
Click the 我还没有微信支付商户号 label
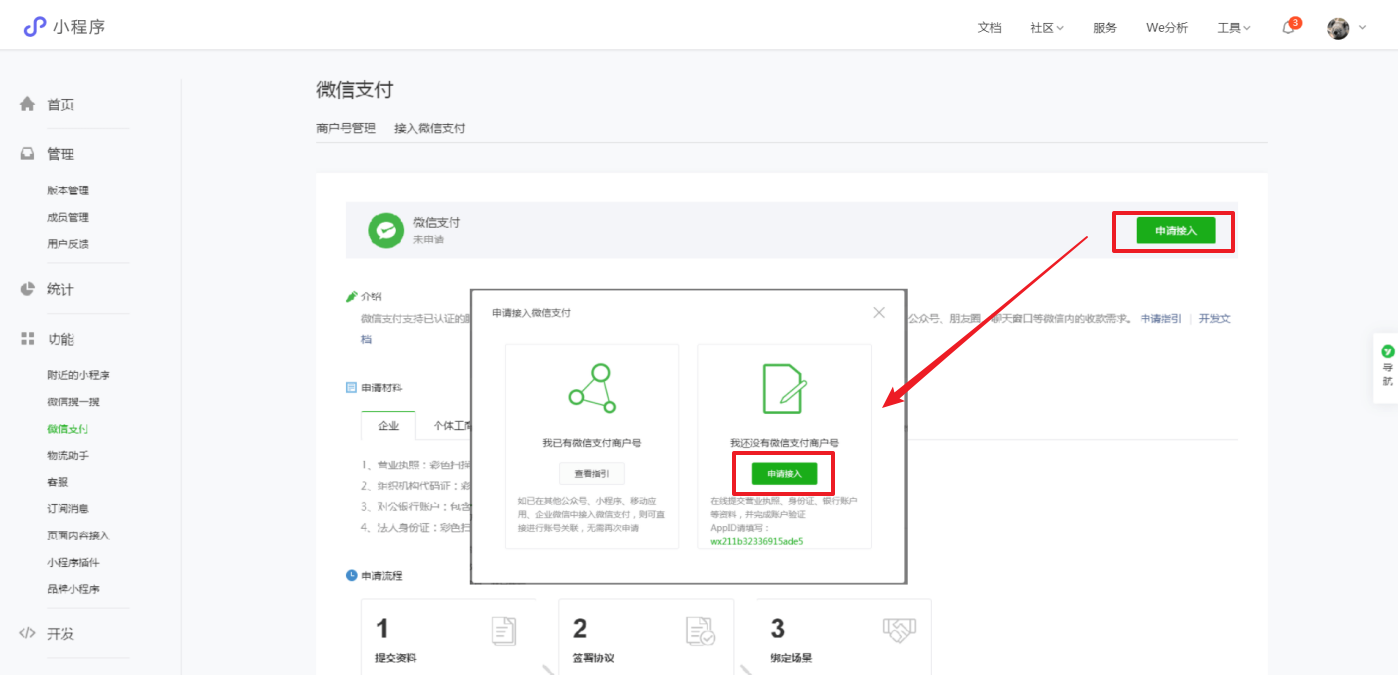(784, 442)
